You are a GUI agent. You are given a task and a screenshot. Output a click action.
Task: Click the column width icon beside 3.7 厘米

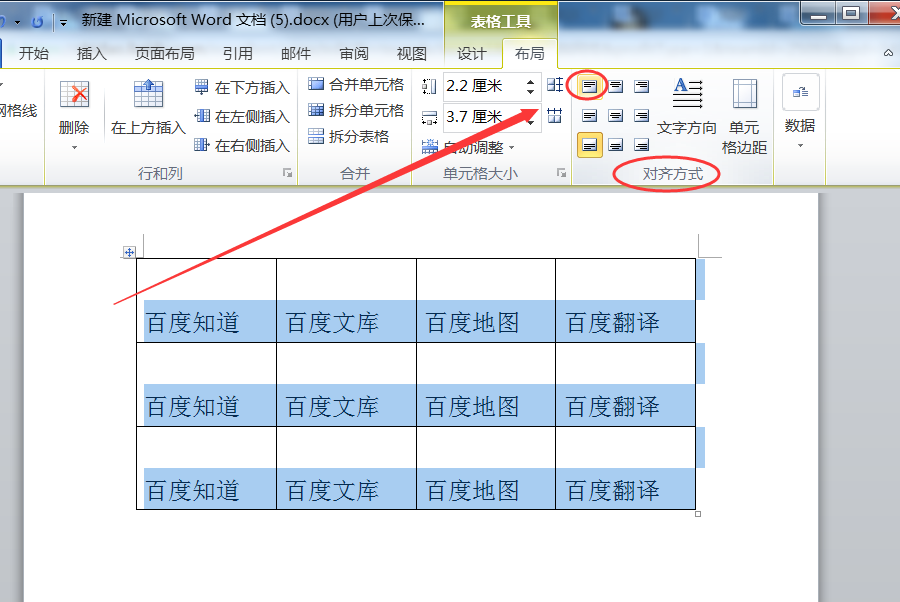tap(429, 118)
